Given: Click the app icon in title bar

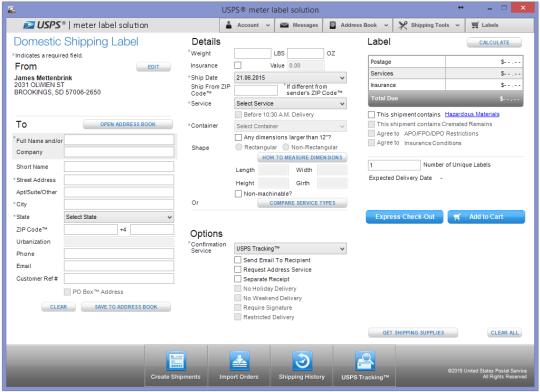Looking at the screenshot, I should click(x=12, y=10).
